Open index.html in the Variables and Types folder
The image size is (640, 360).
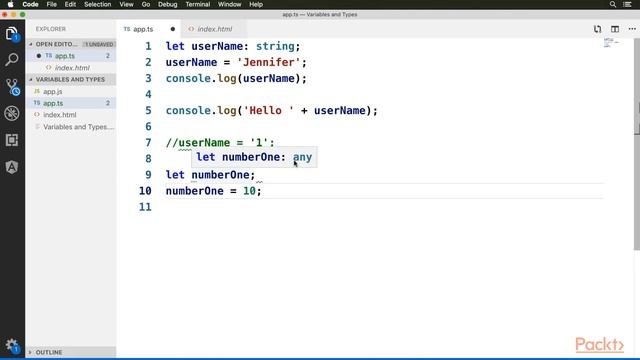pyautogui.click(x=71, y=115)
